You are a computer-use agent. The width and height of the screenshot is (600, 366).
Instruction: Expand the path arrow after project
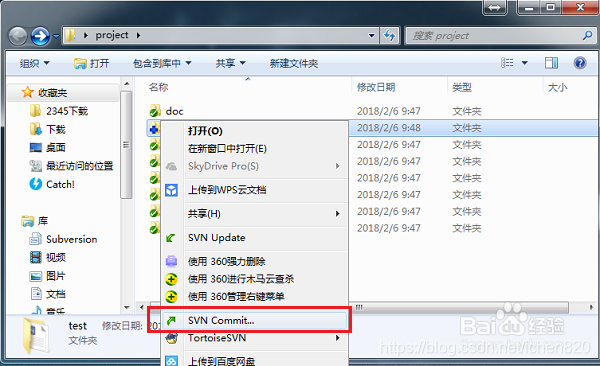pos(139,35)
